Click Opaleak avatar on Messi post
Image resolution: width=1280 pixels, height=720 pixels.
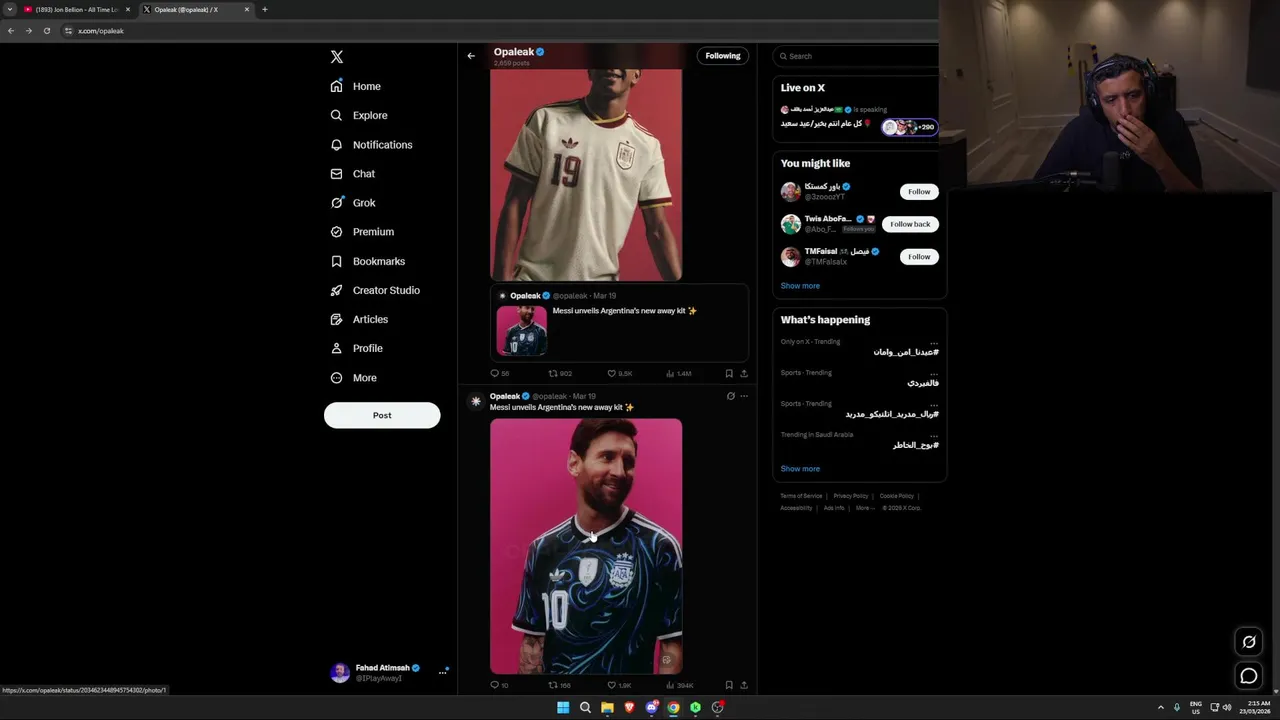(476, 401)
